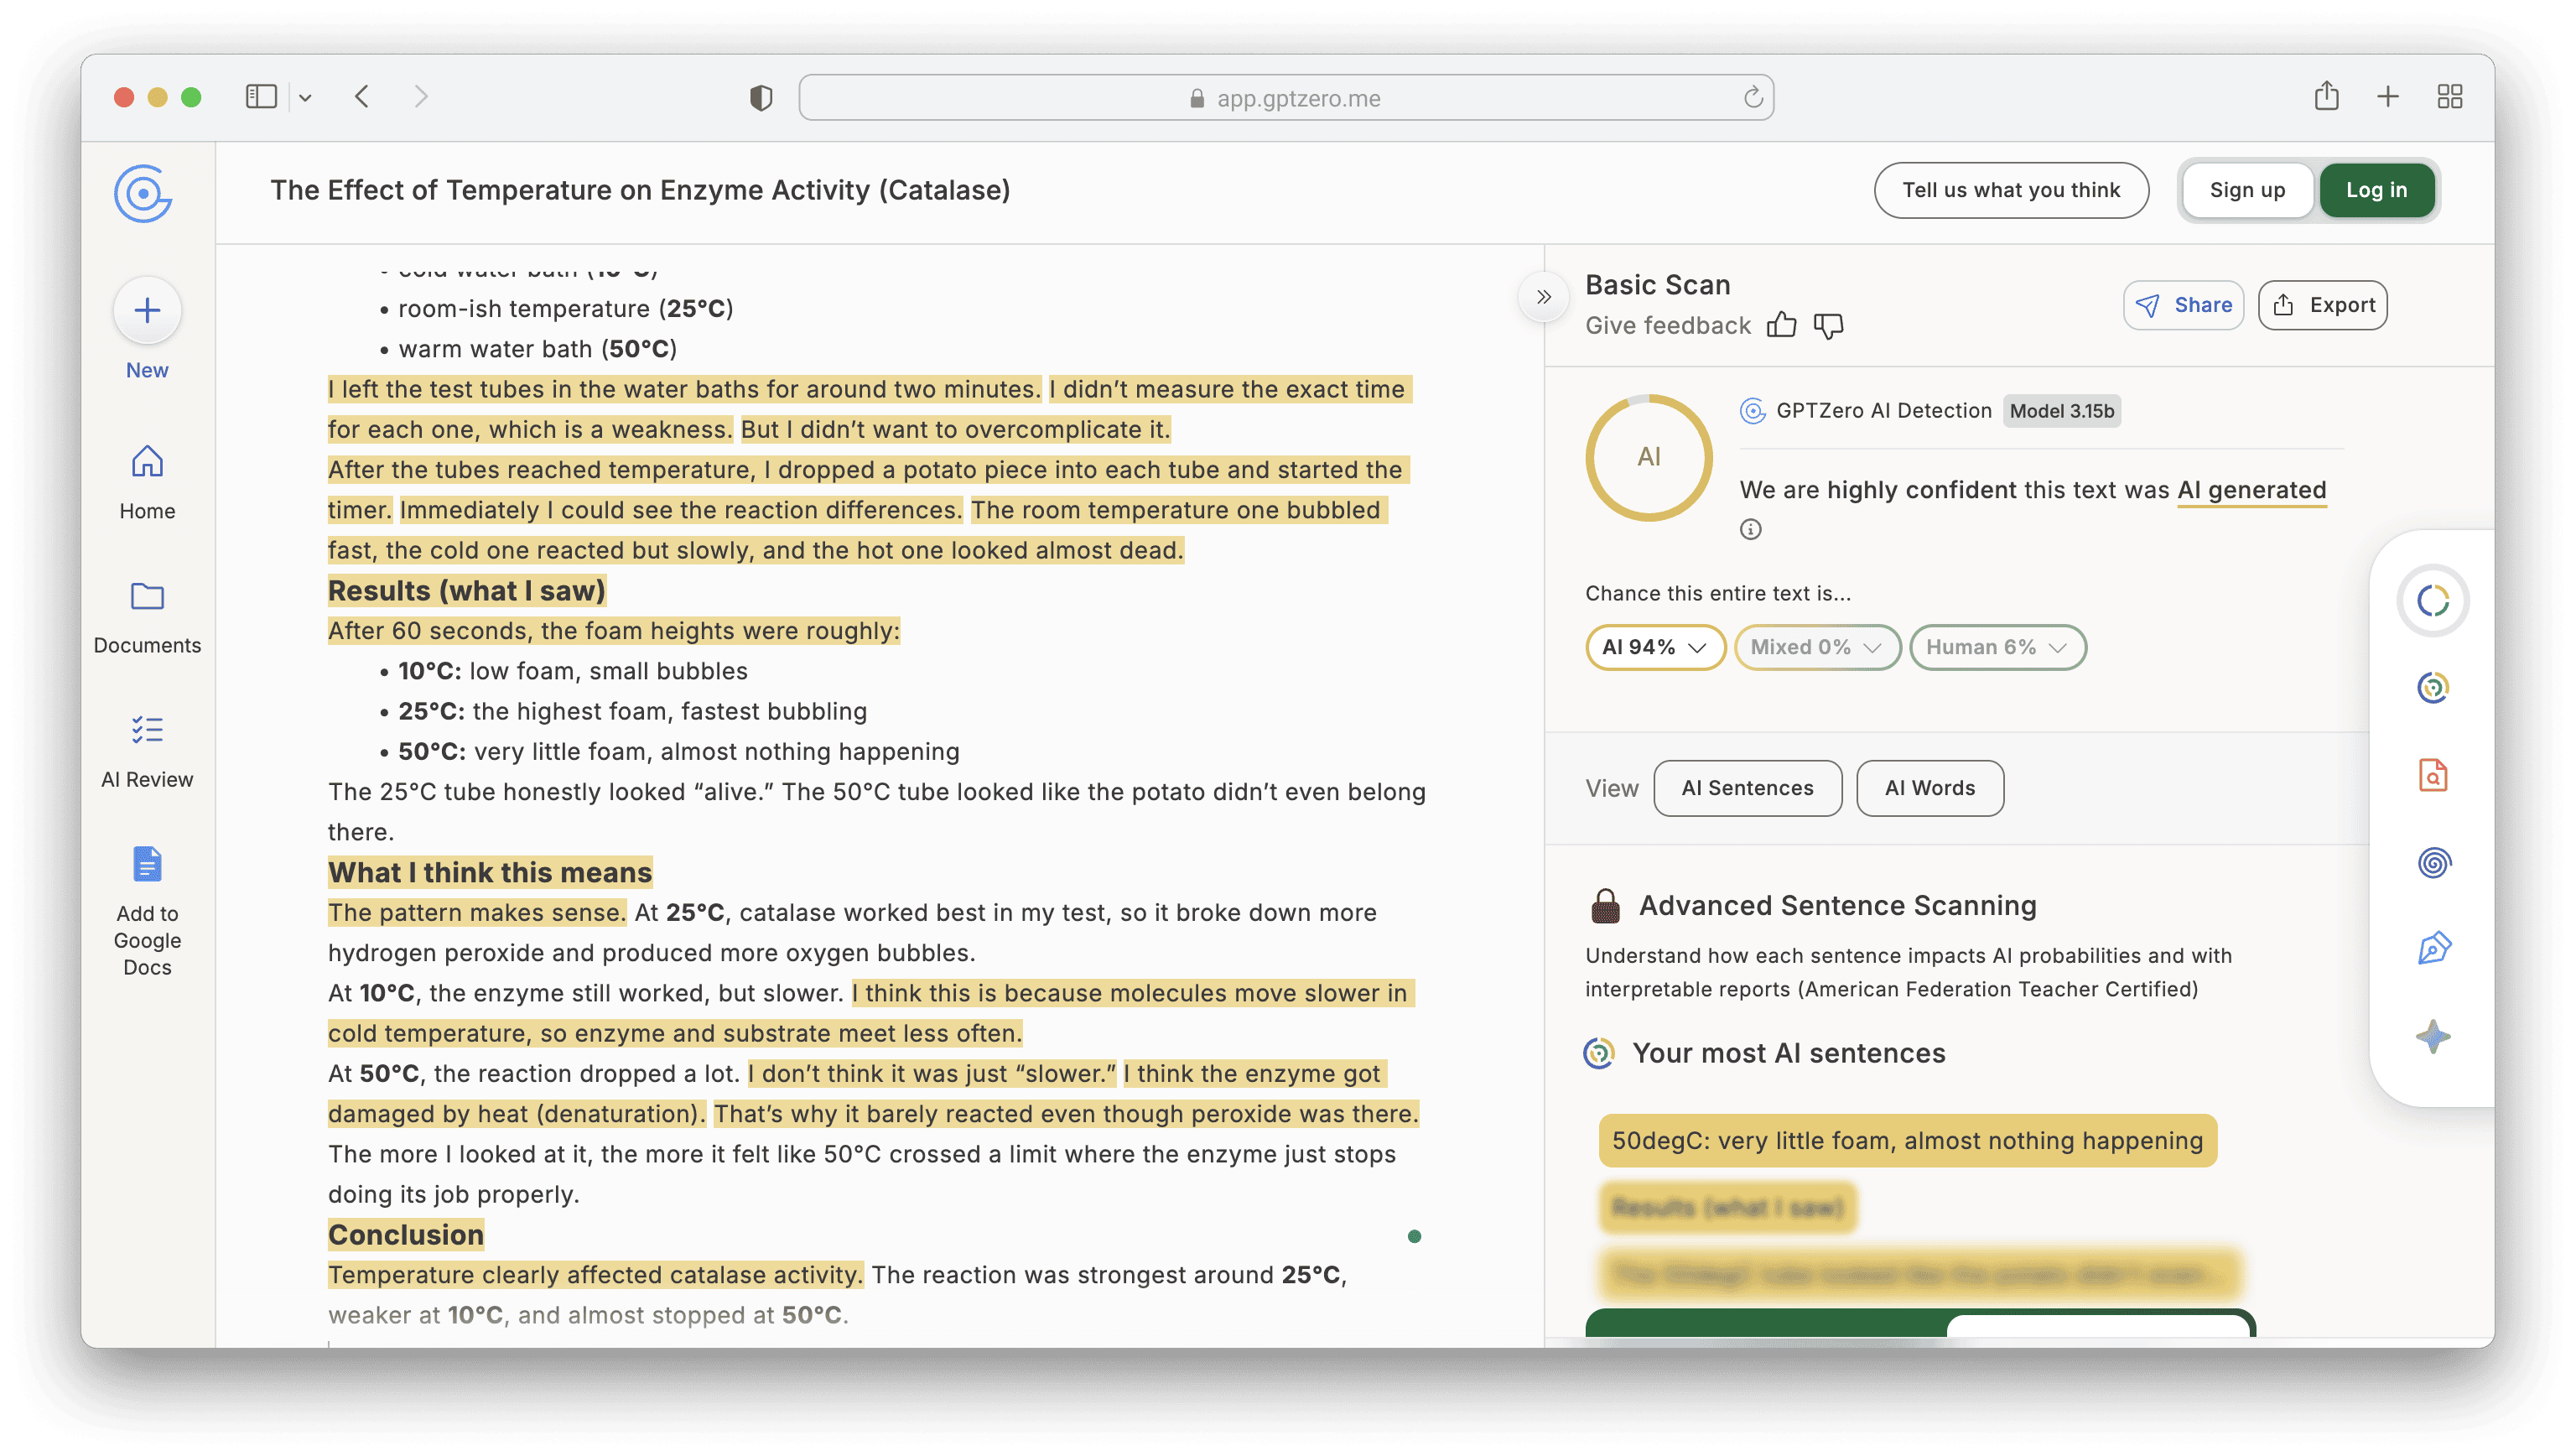Click the Share button
This screenshot has height=1456, width=2576.
tap(2183, 305)
